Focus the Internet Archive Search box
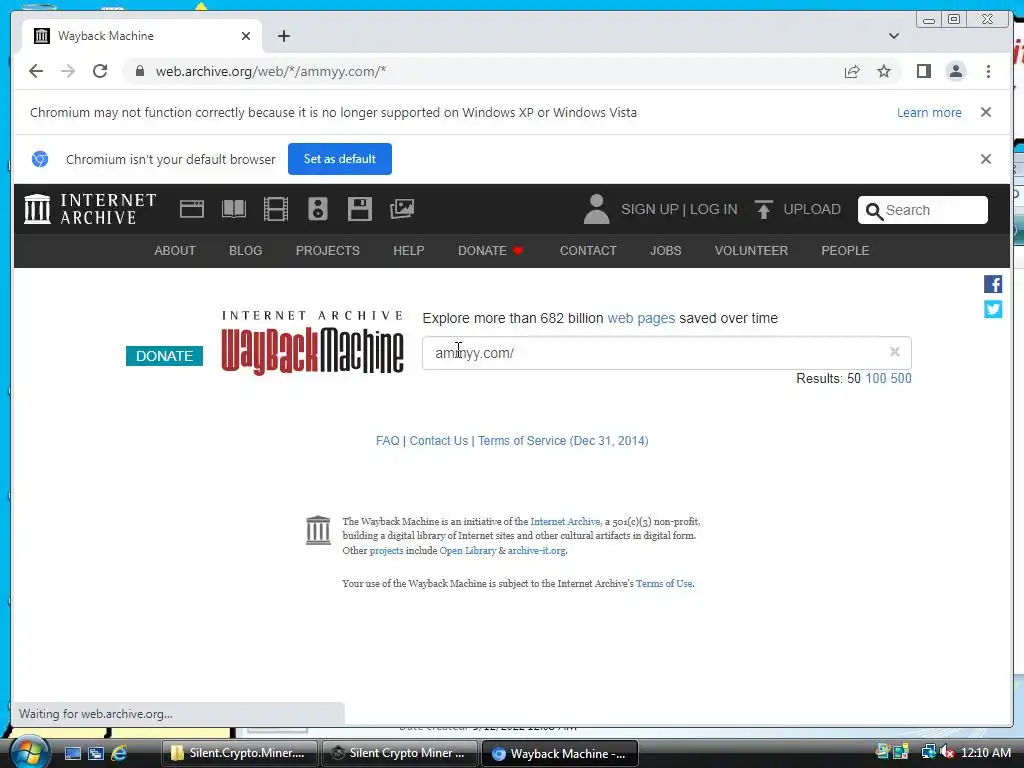The width and height of the screenshot is (1024, 768). [922, 210]
